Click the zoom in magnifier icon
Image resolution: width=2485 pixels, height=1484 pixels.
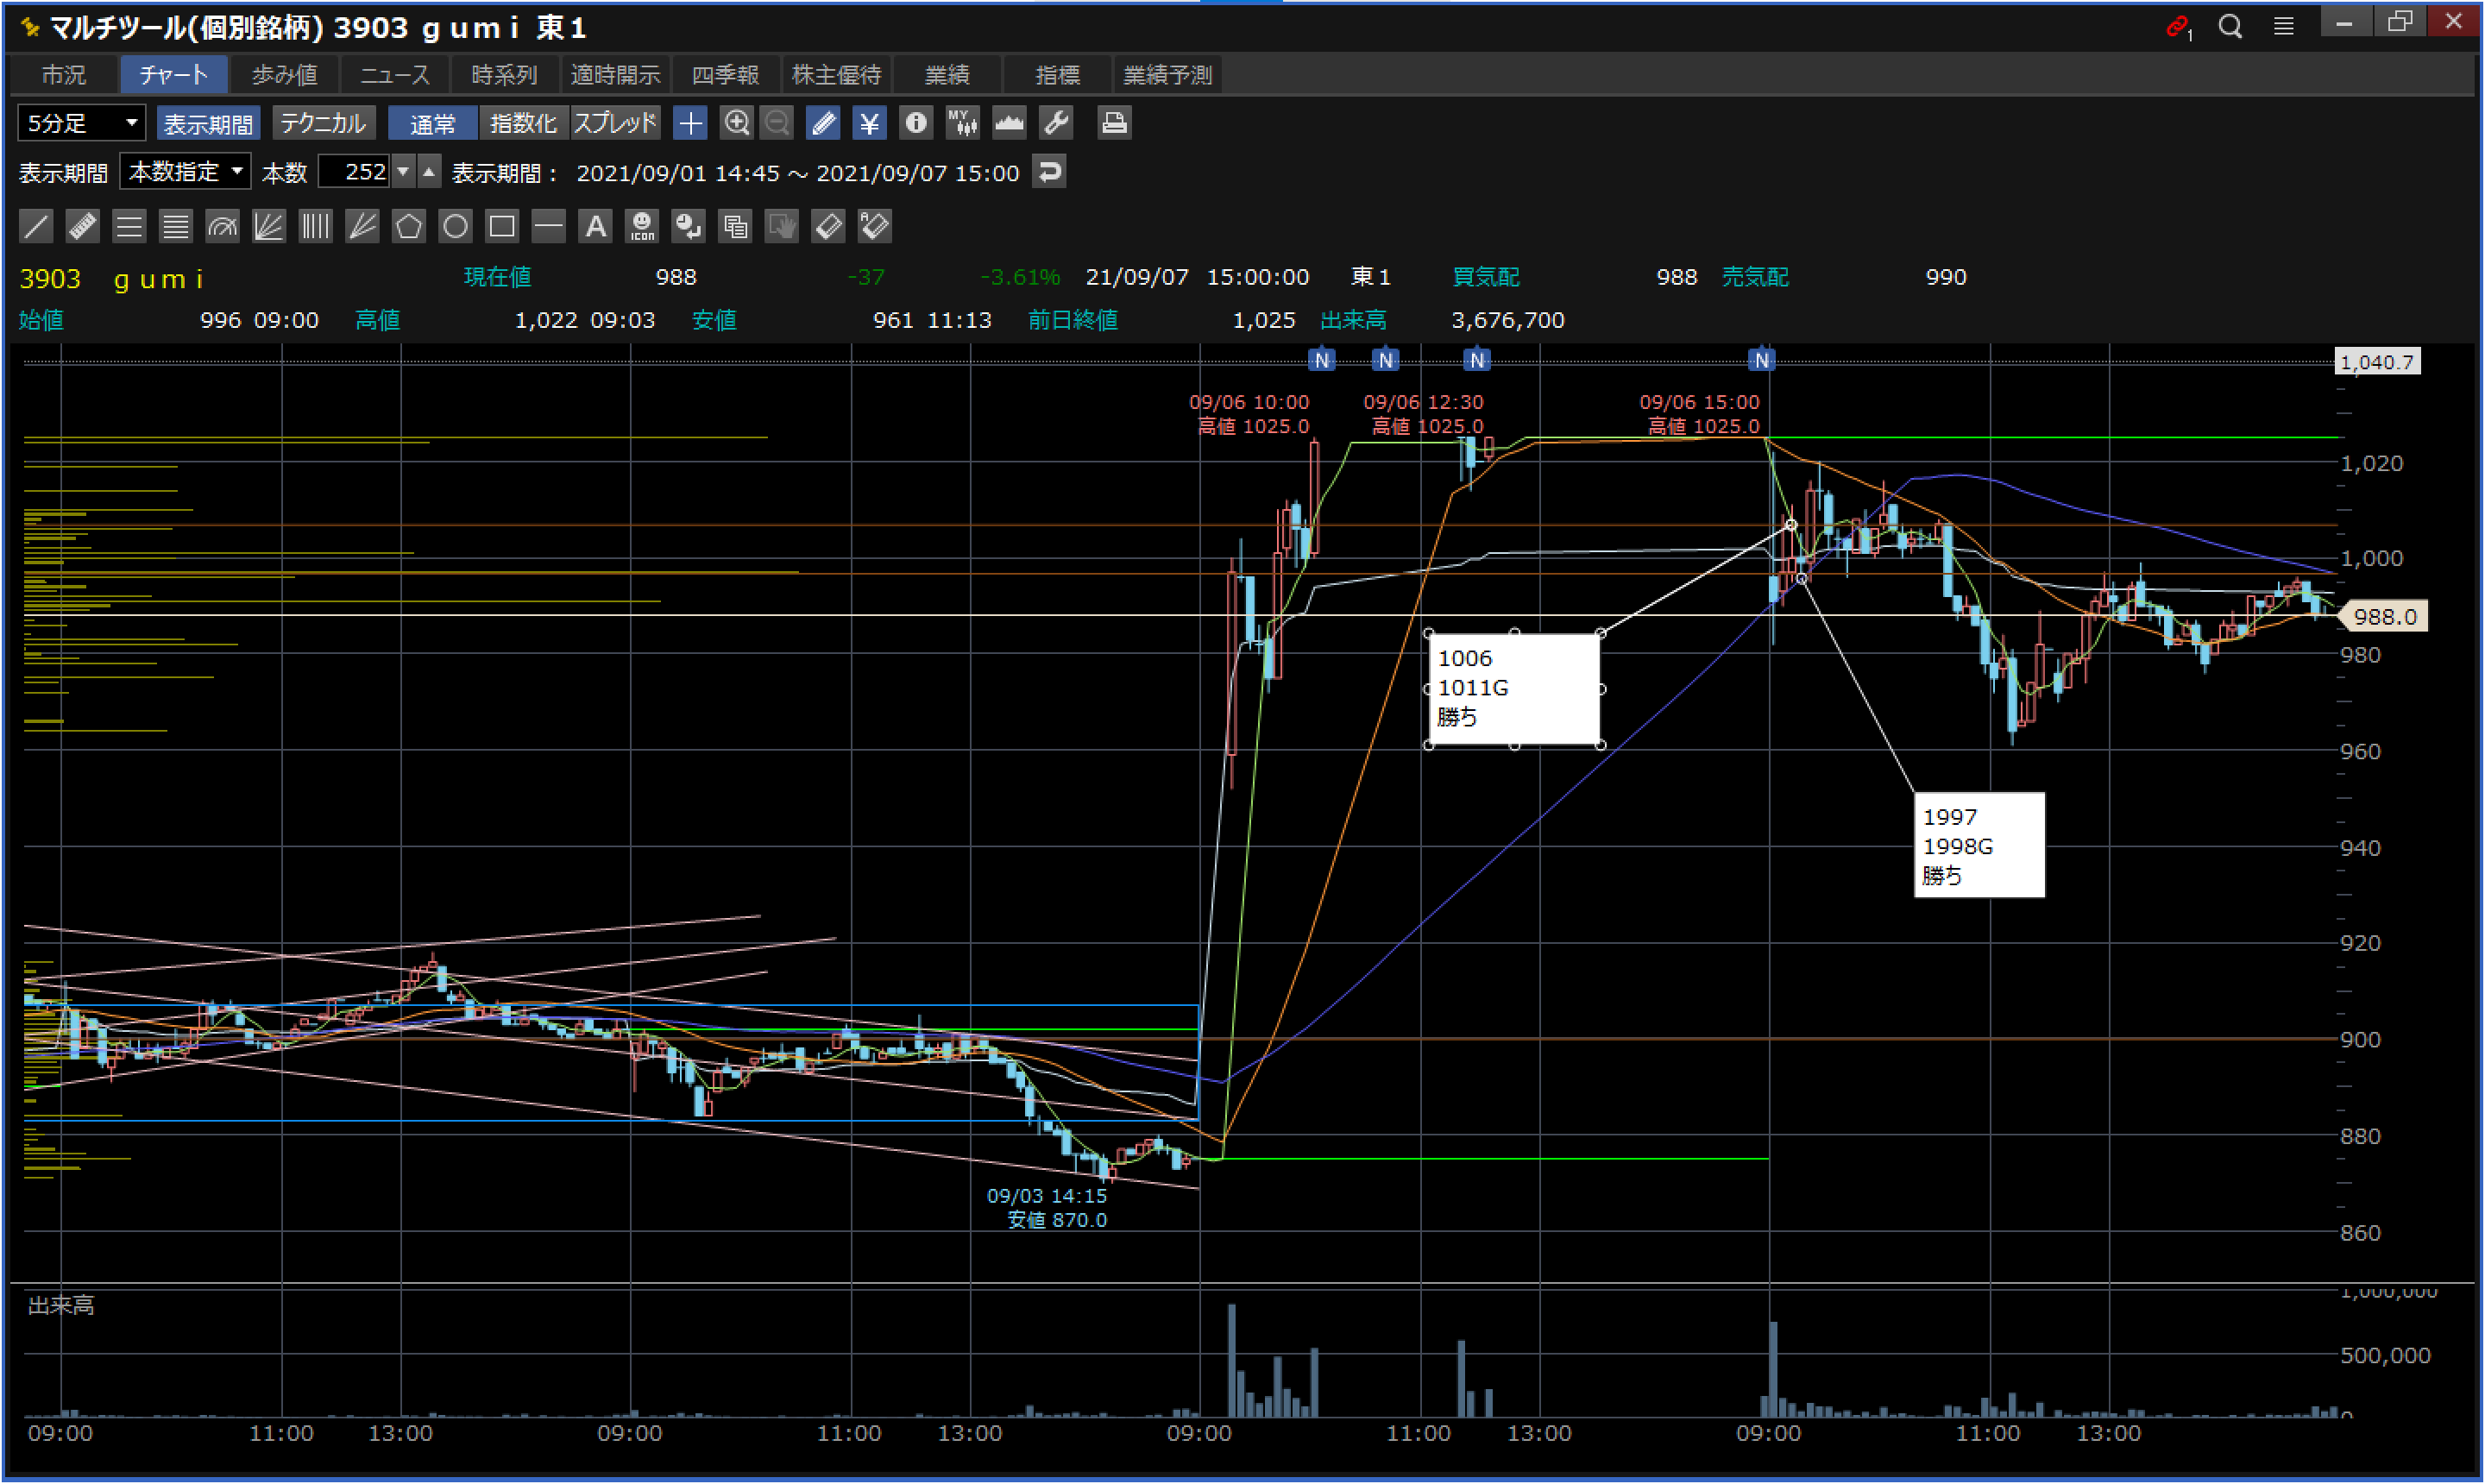[737, 123]
